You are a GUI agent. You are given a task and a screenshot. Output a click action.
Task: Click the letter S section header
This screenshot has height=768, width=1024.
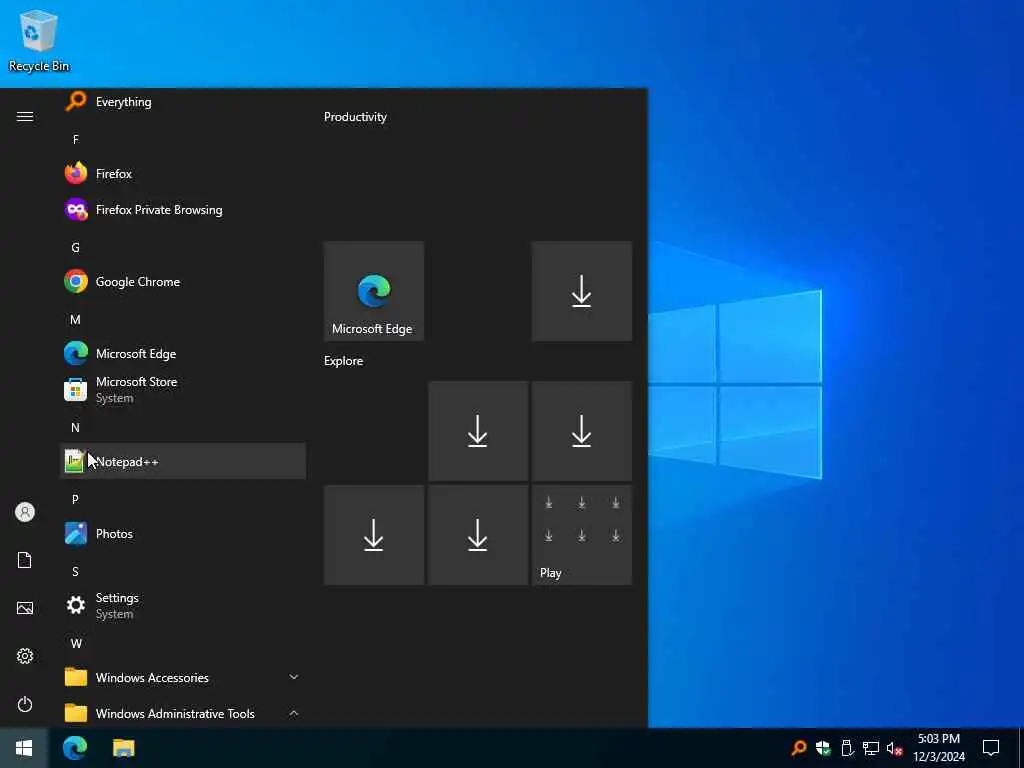click(76, 571)
